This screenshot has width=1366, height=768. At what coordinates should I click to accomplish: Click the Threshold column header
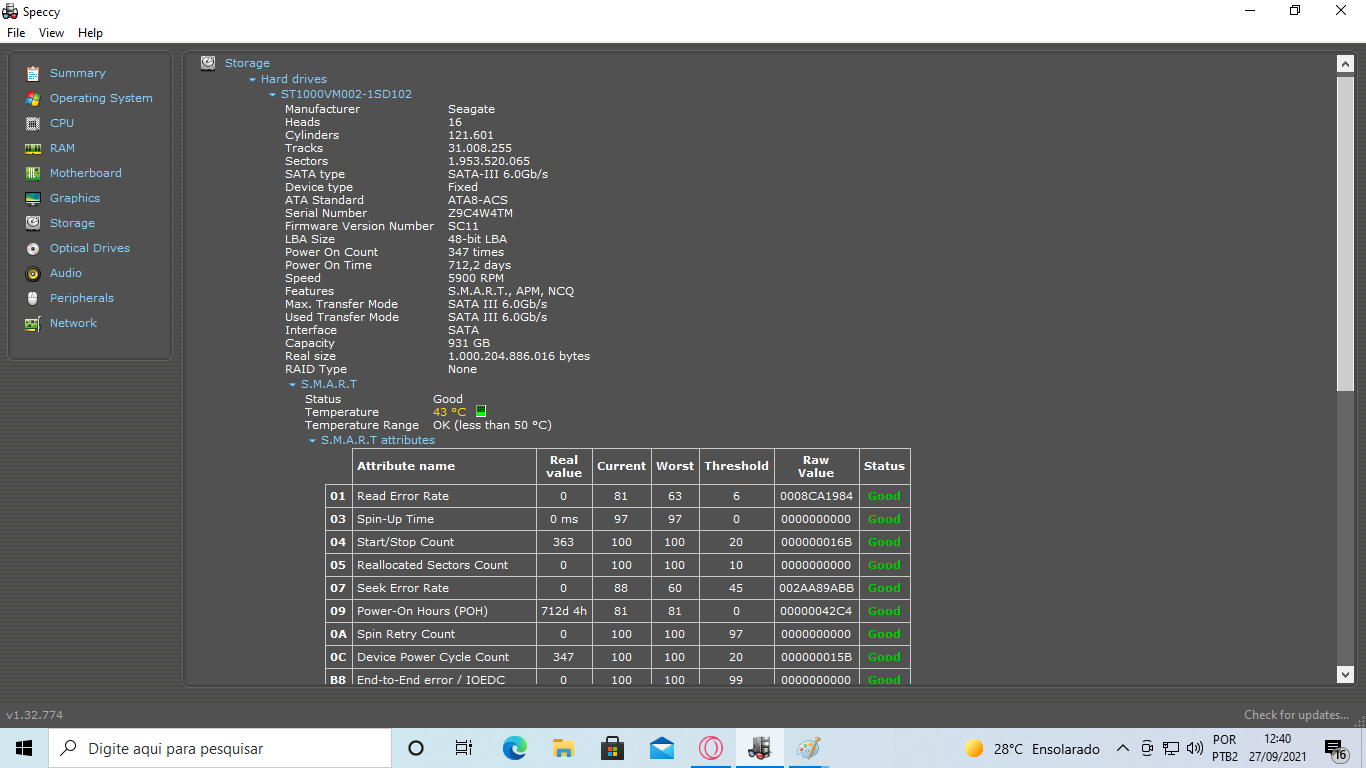click(736, 466)
